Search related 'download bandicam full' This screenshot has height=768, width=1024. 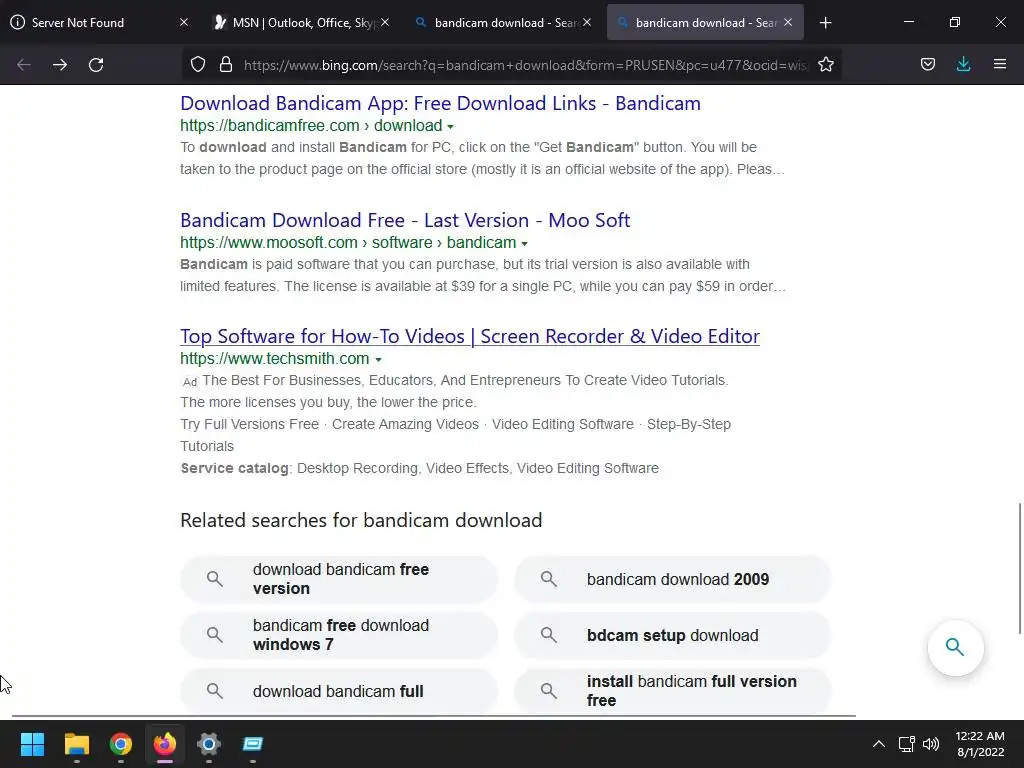(339, 691)
